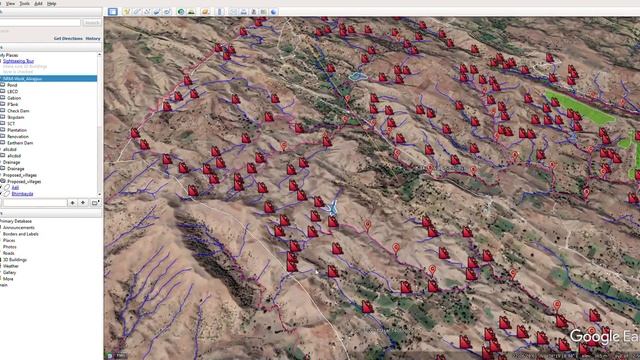Open the placemark link below Adli
The image size is (640, 360).
pyautogui.click(x=22, y=194)
